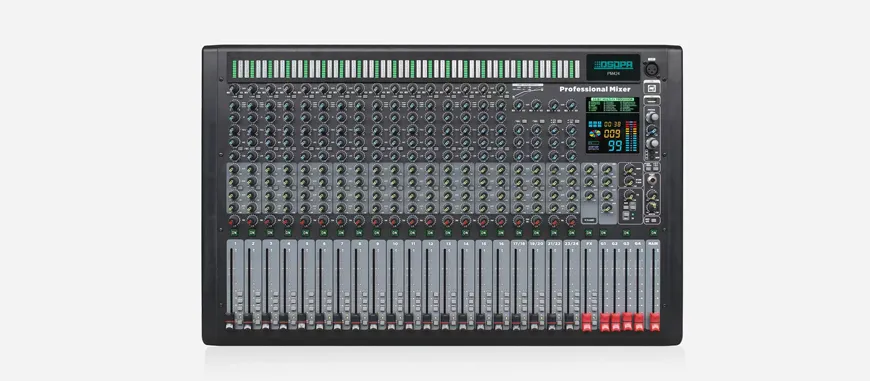Click the upper large silver knob beside the LCD
Screen dimensions: 870x381
pos(653,117)
